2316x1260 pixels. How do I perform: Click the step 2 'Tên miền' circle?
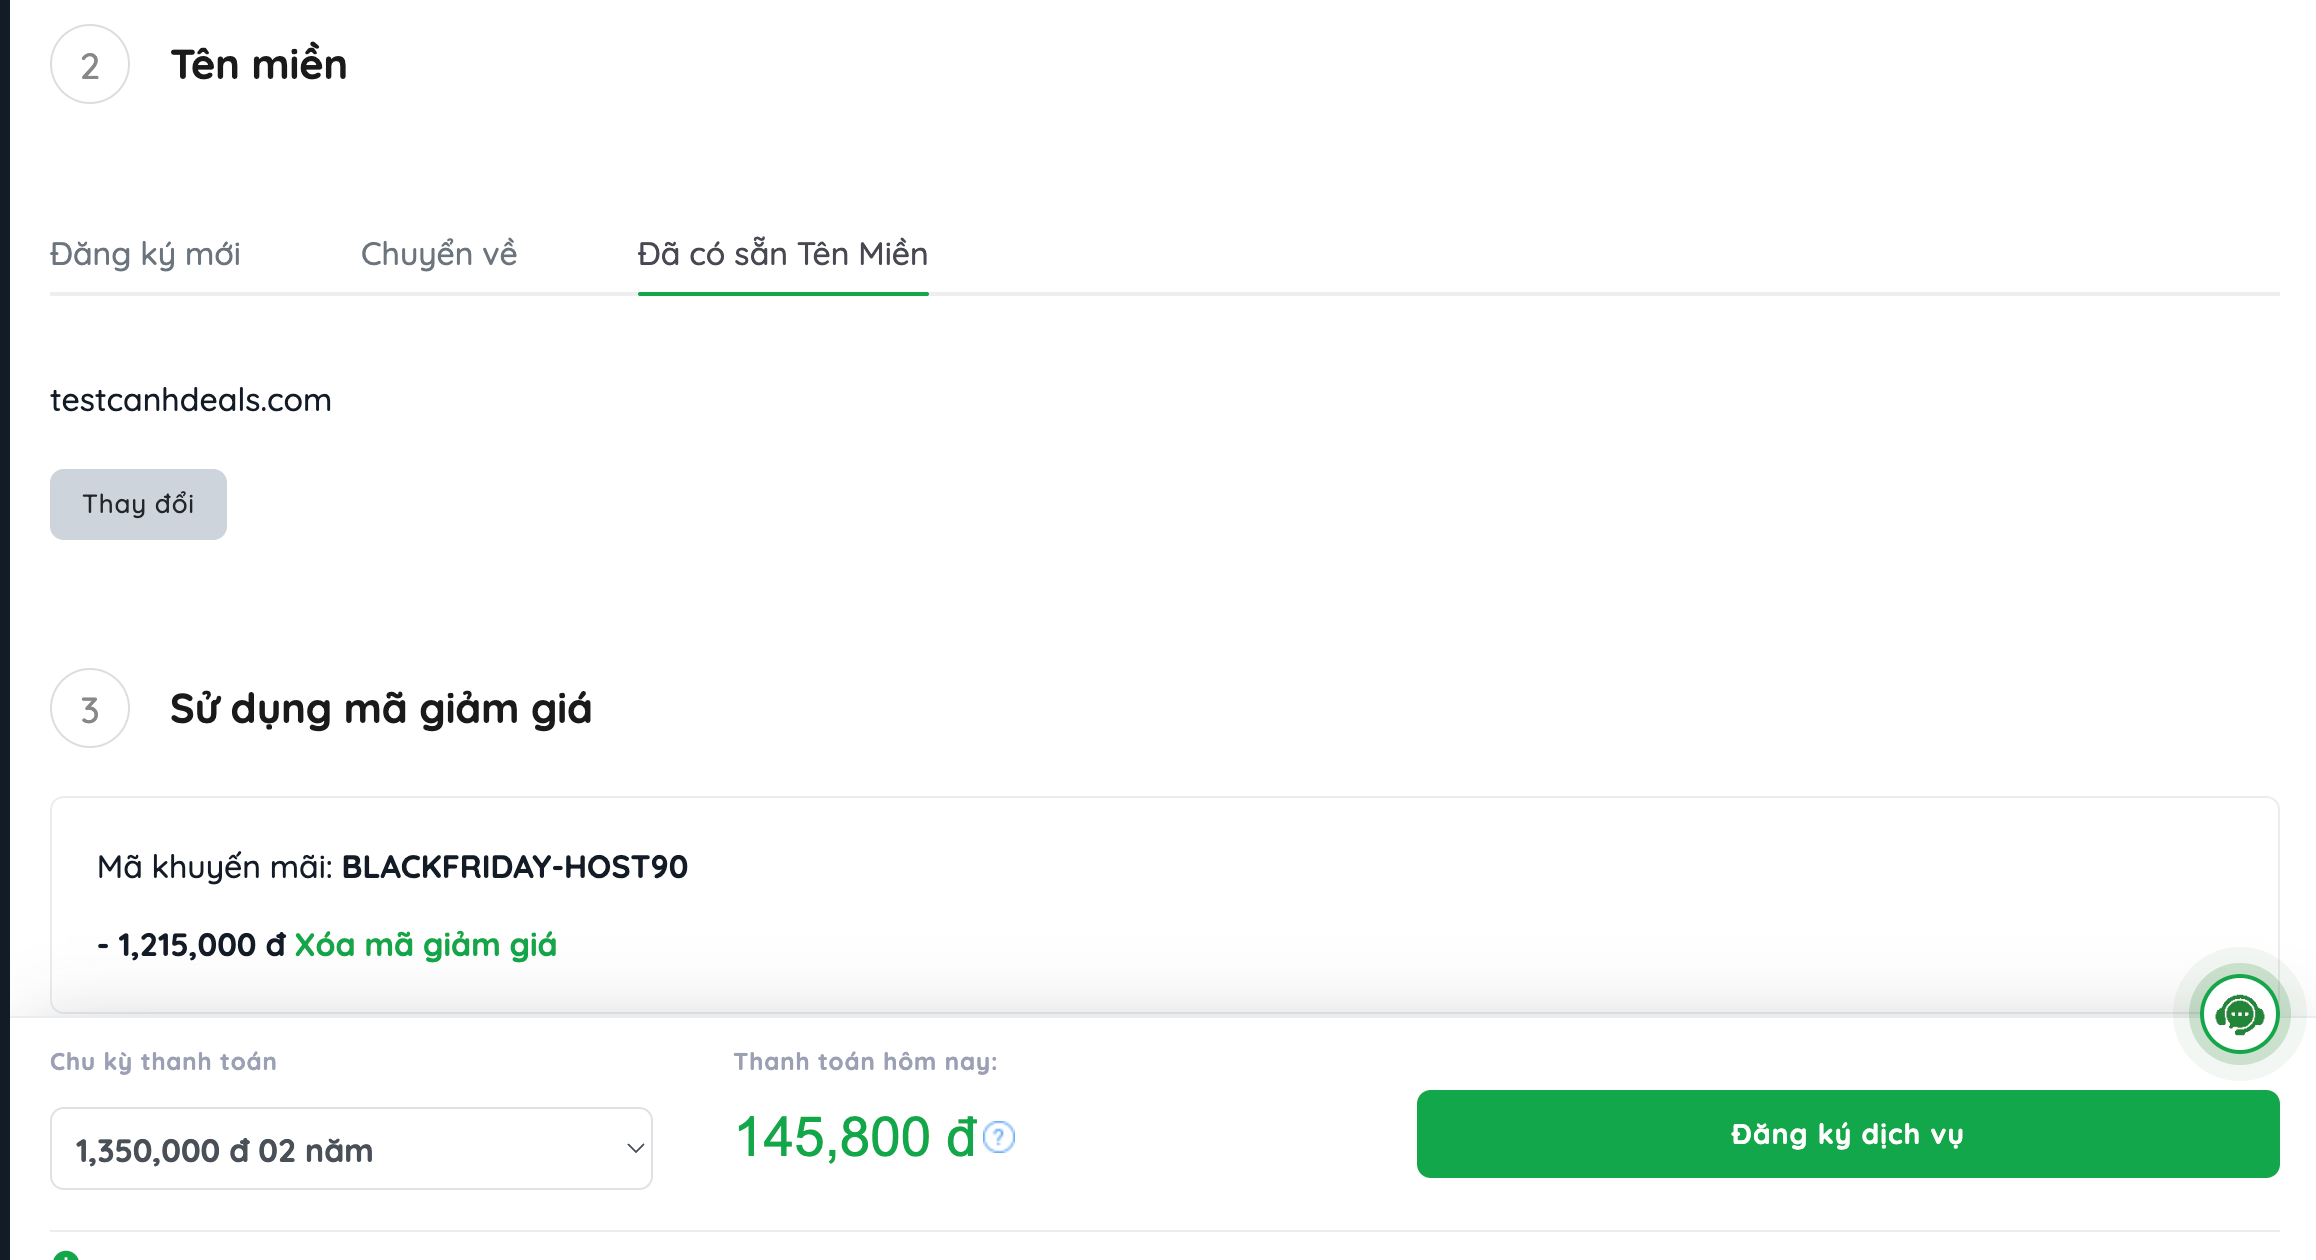pyautogui.click(x=89, y=63)
